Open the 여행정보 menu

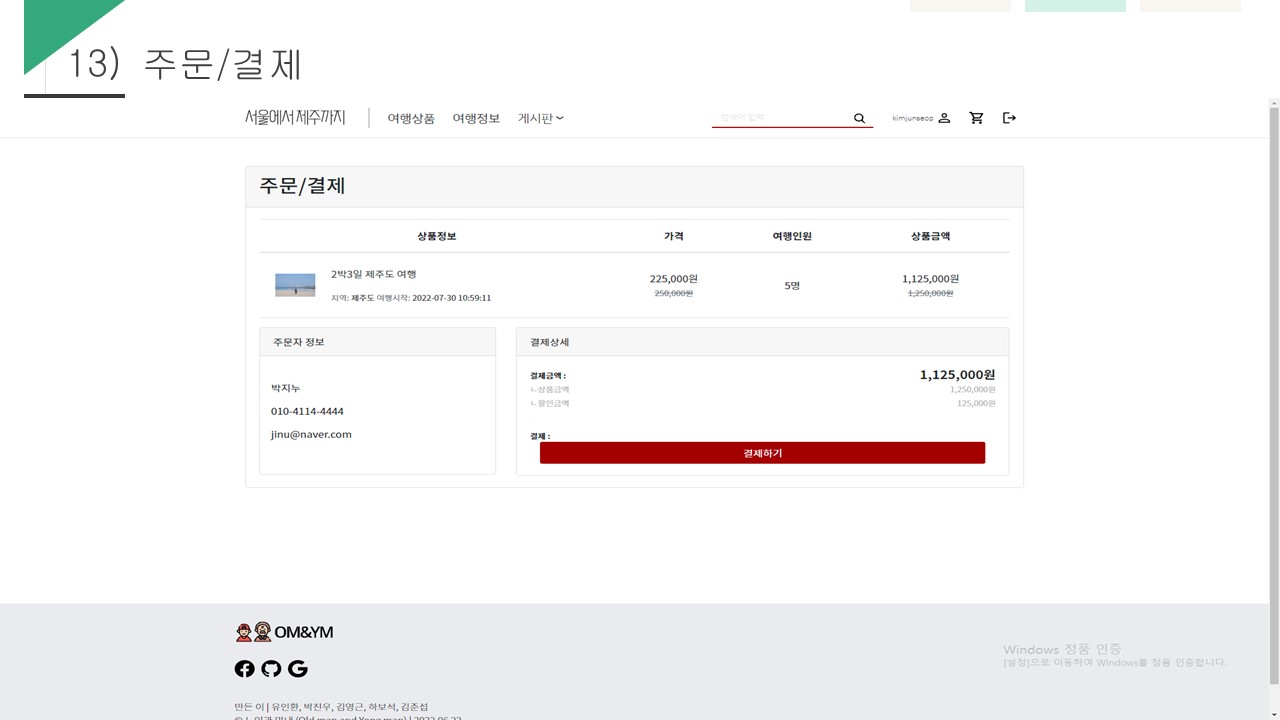pyautogui.click(x=476, y=118)
